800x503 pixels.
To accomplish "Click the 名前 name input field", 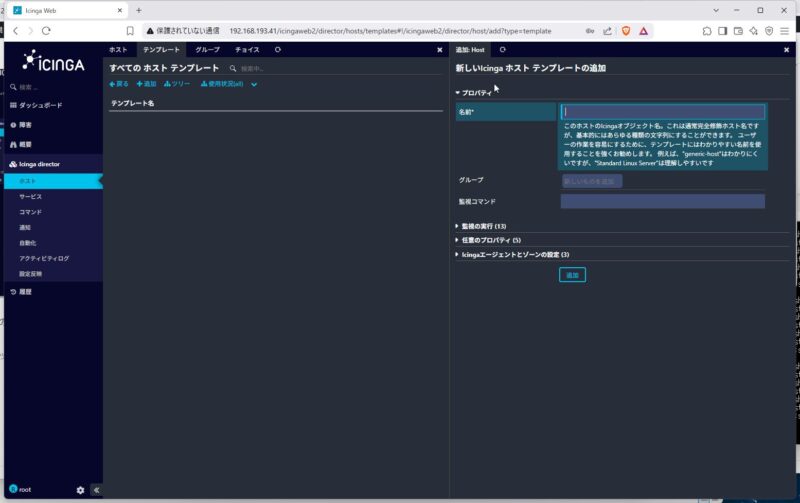I will pyautogui.click(x=663, y=112).
